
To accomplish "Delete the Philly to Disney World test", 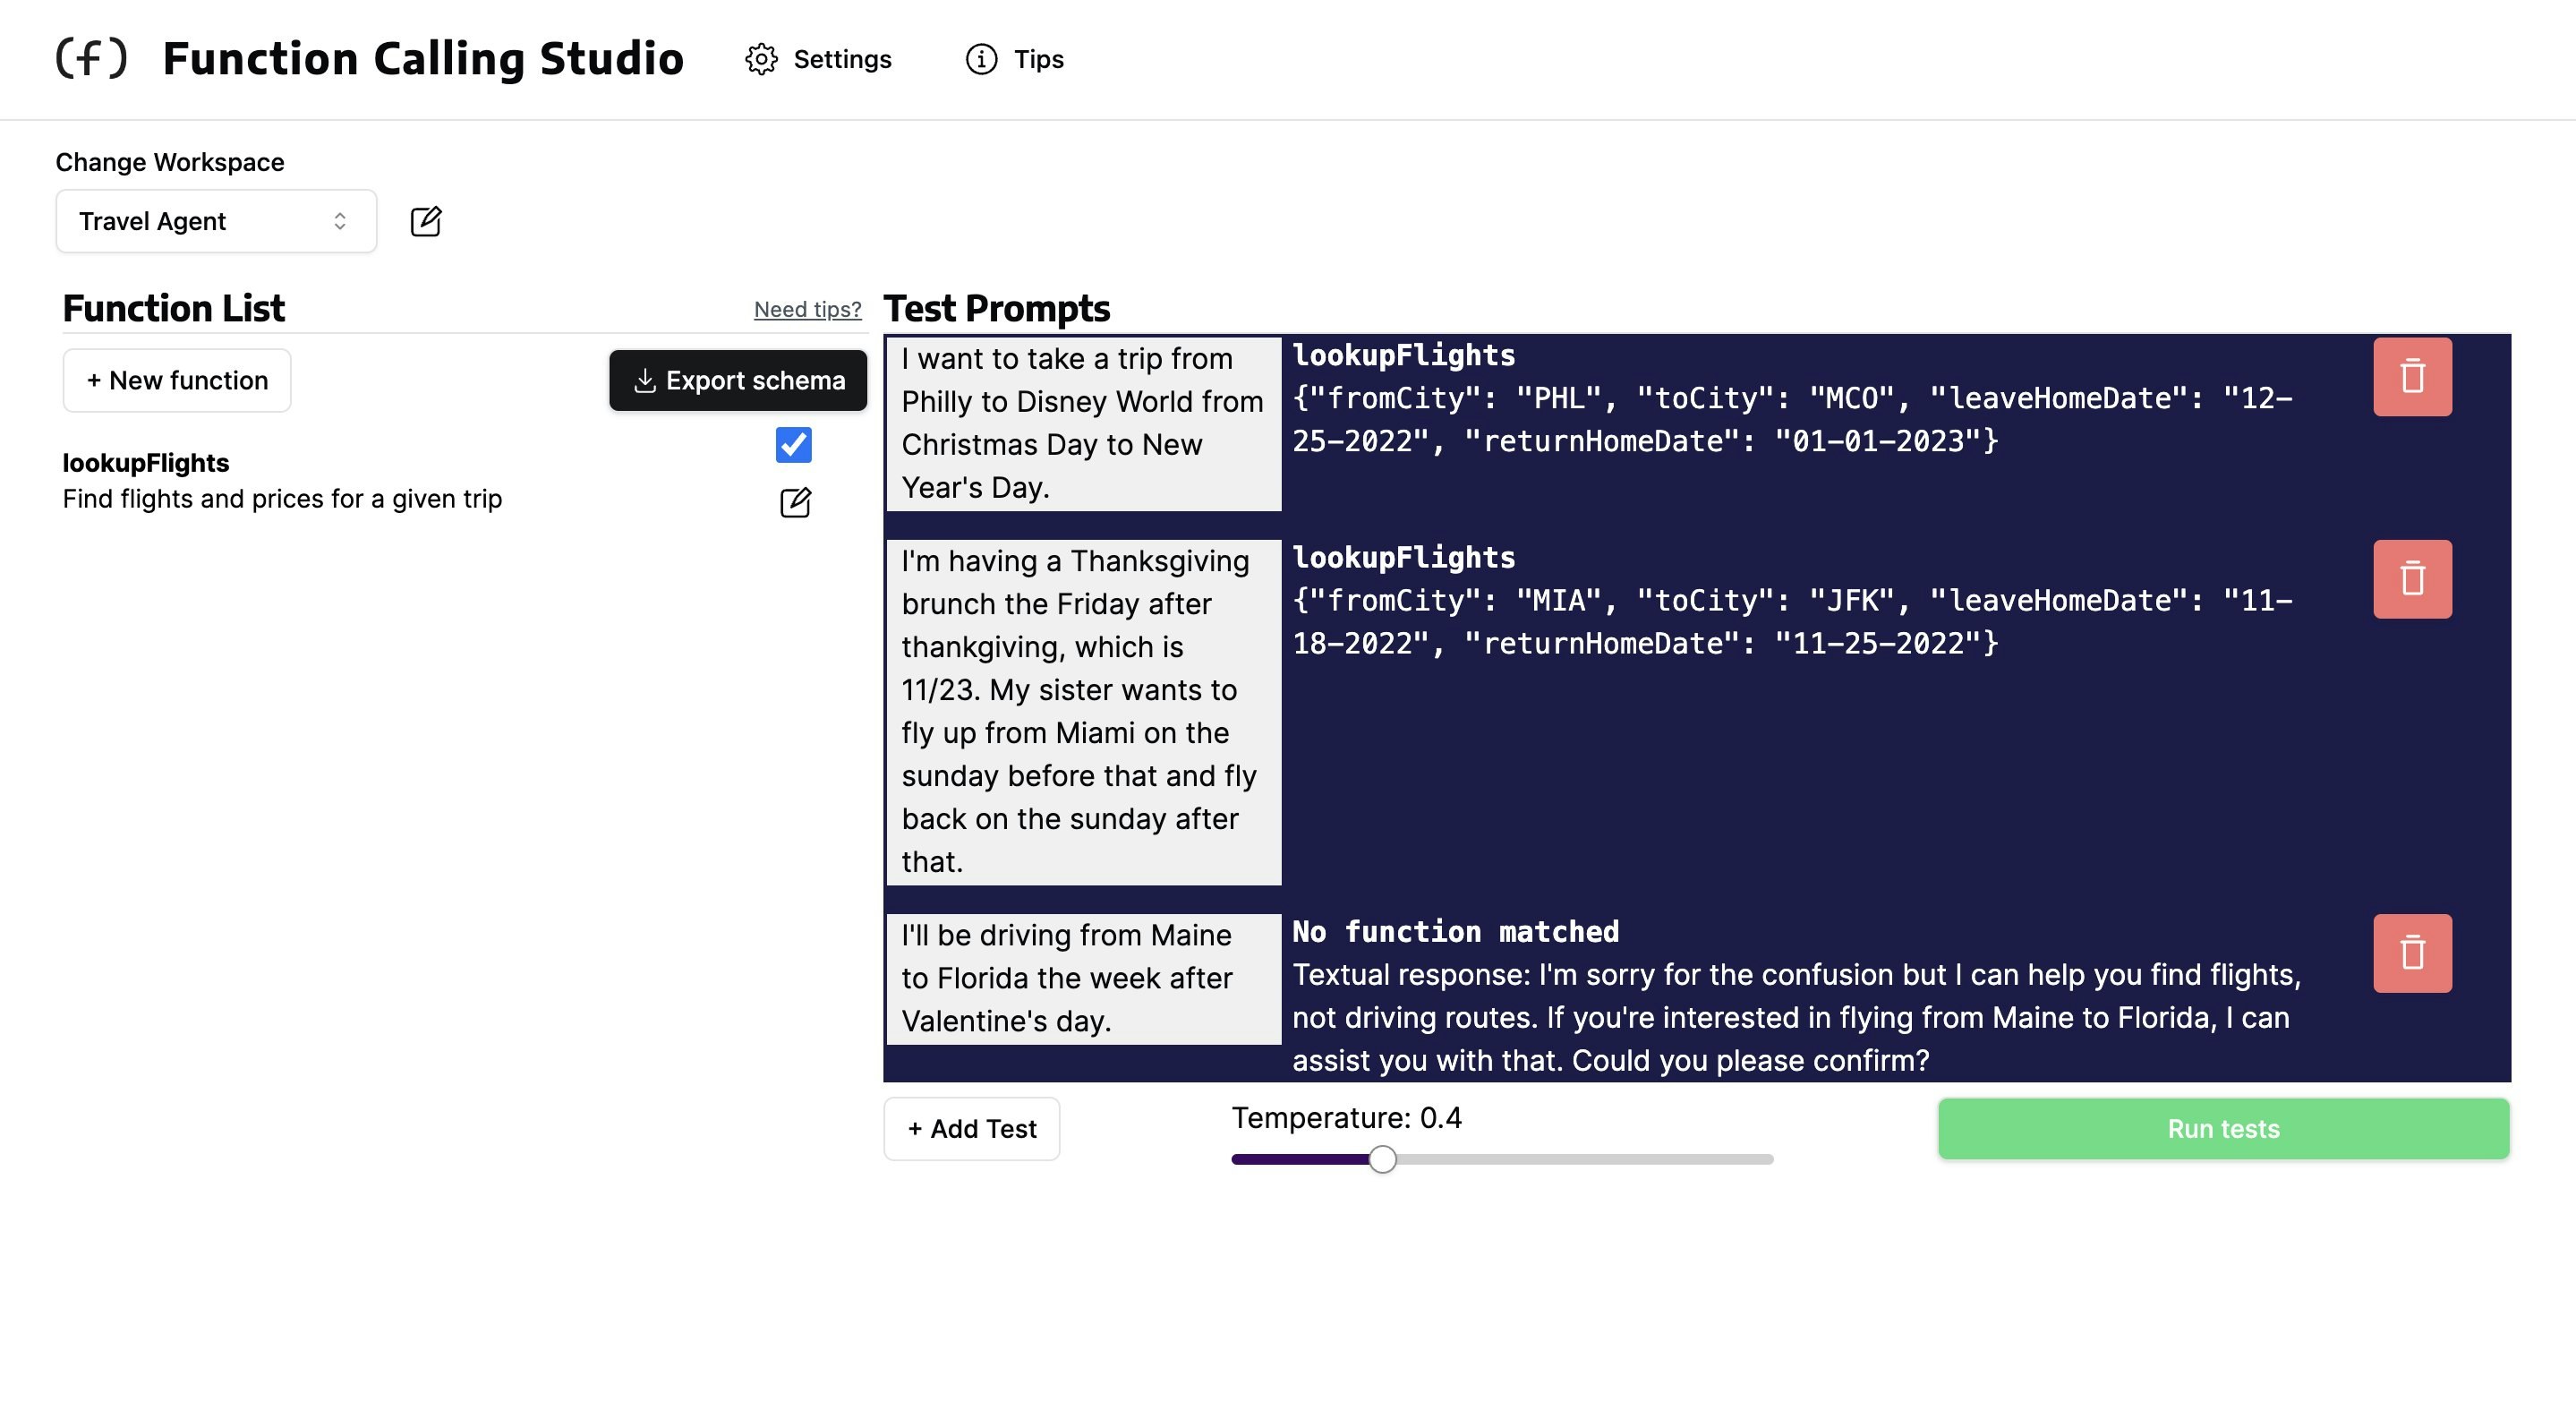I will pos(2411,377).
